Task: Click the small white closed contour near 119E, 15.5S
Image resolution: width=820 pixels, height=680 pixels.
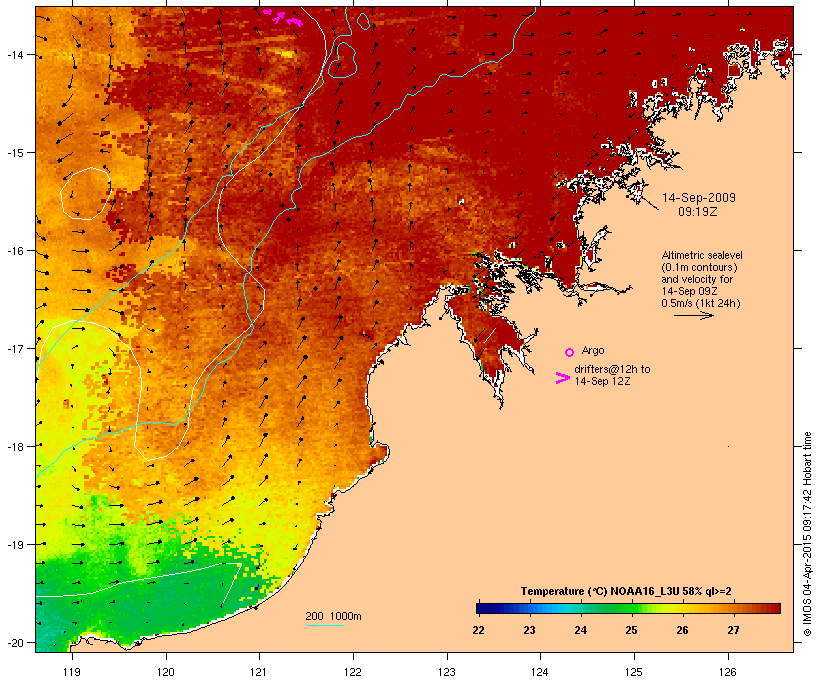Action: (86, 194)
